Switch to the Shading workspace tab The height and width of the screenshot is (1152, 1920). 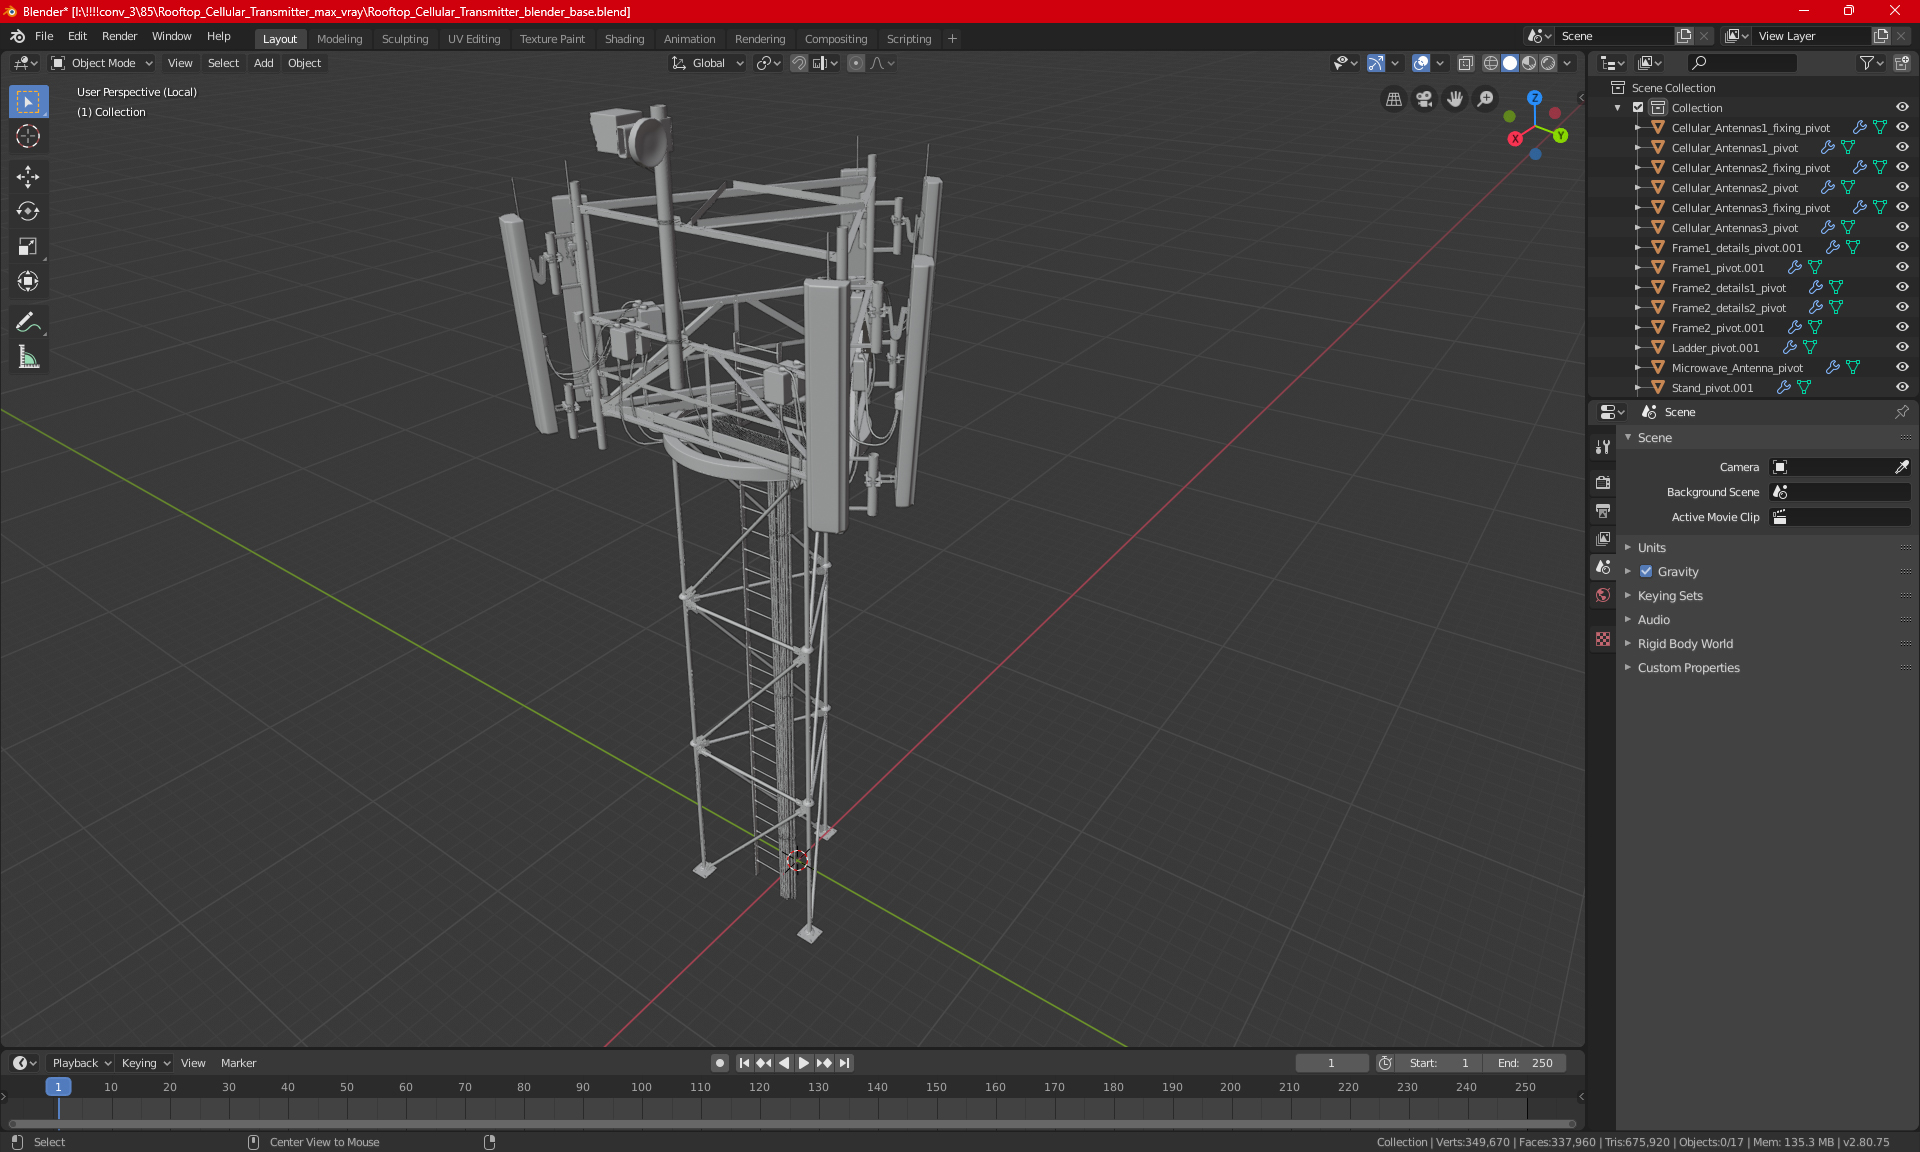pyautogui.click(x=624, y=39)
